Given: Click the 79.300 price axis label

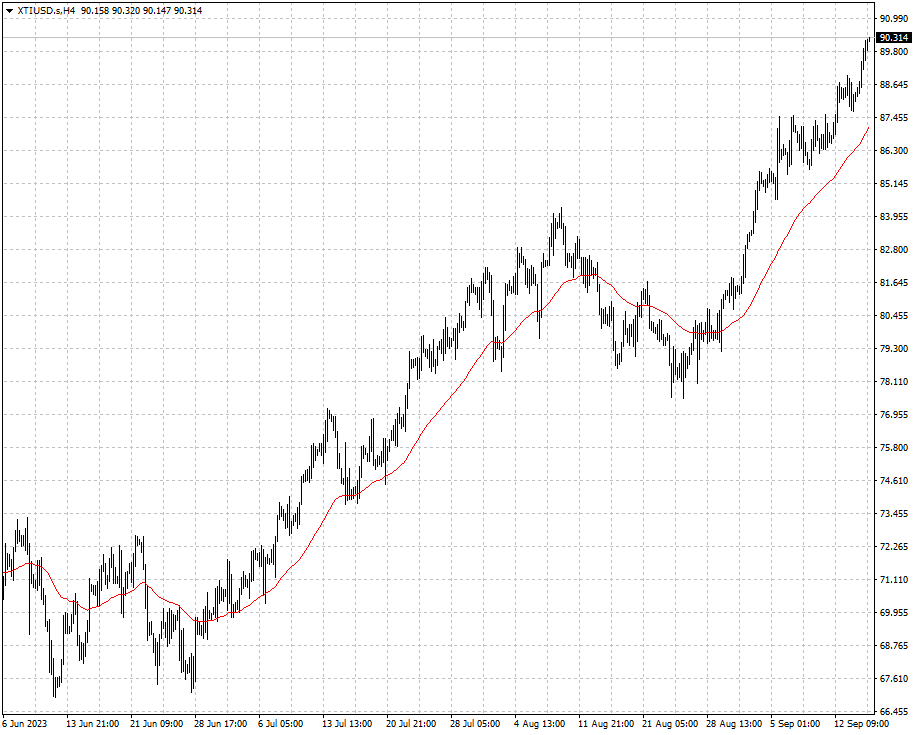Looking at the screenshot, I should tap(893, 349).
